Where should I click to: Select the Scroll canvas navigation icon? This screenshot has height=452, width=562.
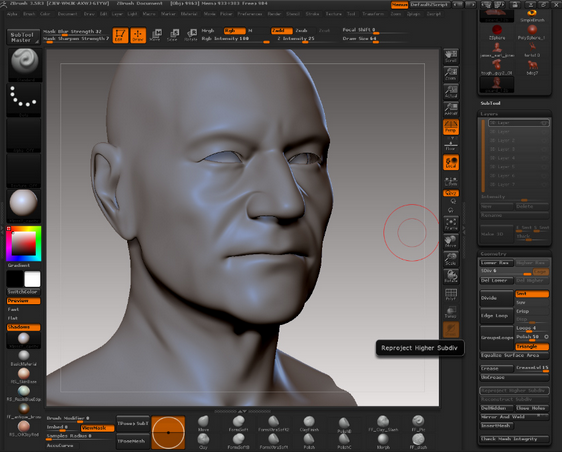coord(451,57)
